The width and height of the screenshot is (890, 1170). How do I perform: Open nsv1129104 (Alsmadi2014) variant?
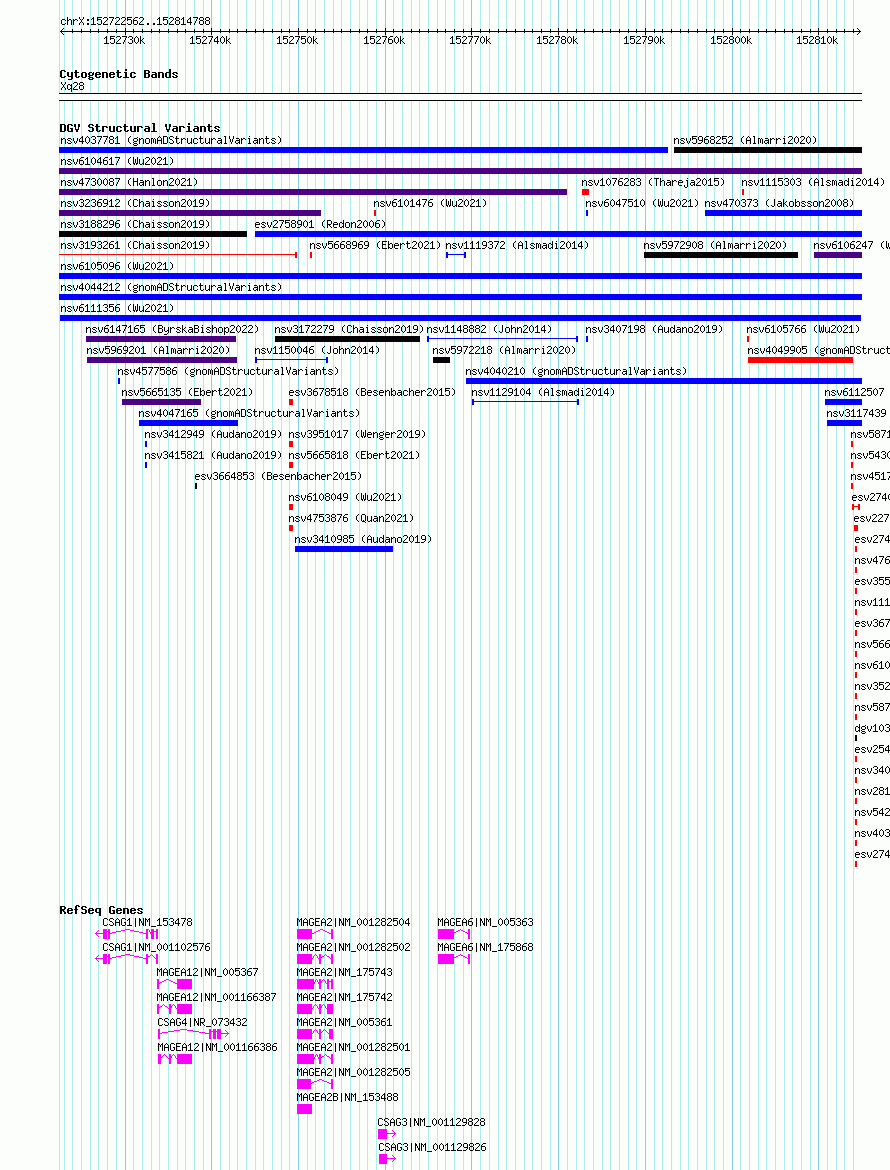pos(542,392)
